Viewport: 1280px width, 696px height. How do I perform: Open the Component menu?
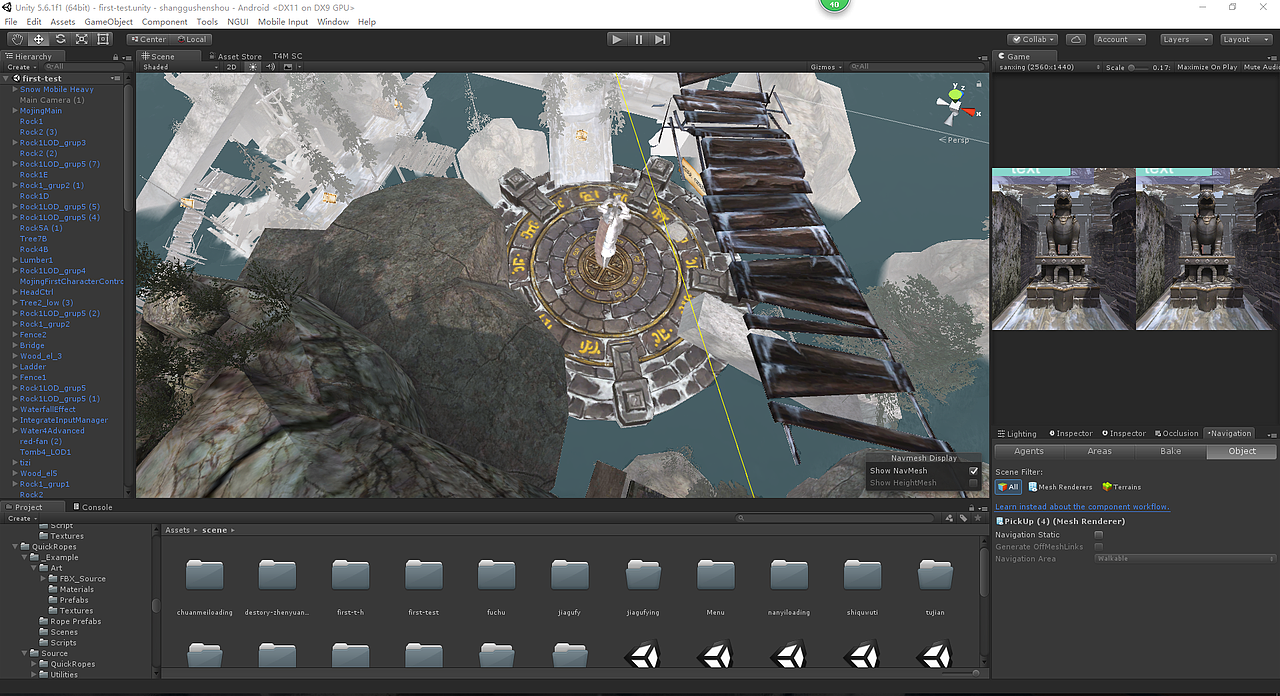(x=164, y=22)
